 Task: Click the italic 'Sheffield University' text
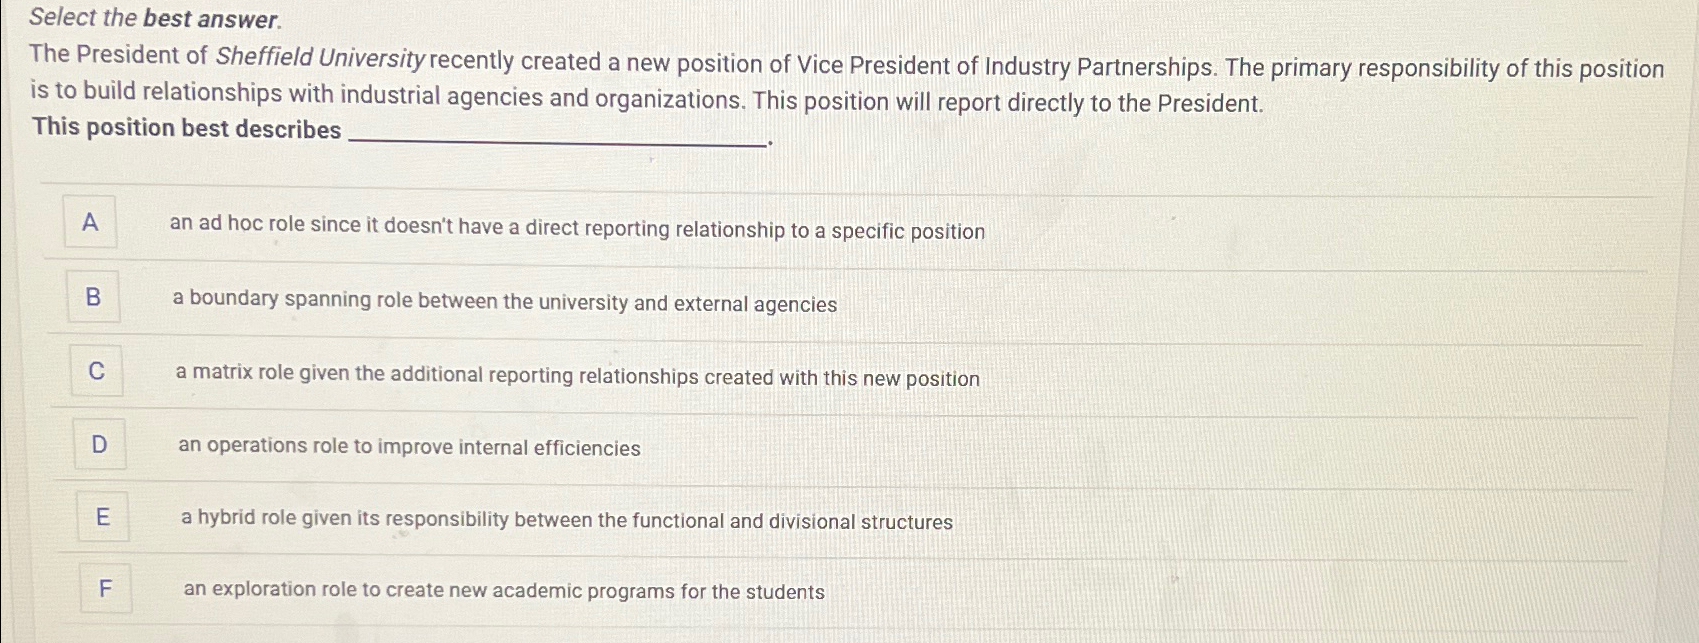tap(321, 57)
